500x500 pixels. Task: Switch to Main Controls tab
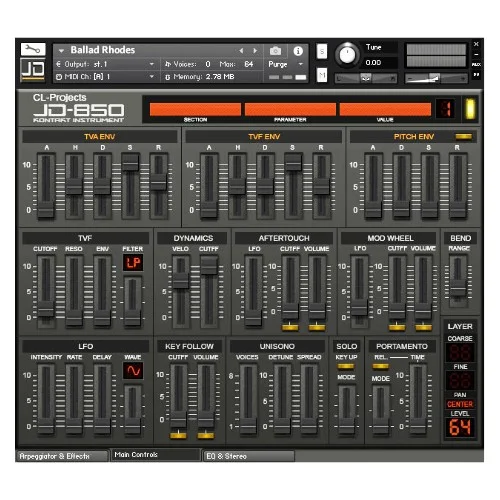point(155,455)
